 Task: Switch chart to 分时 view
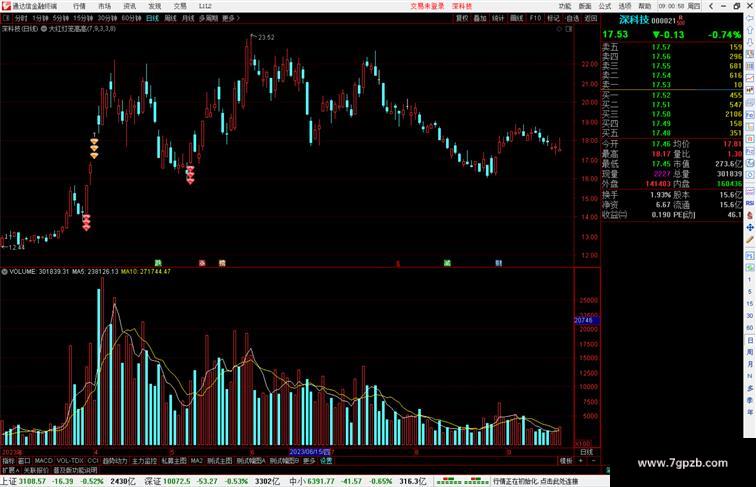pos(20,18)
